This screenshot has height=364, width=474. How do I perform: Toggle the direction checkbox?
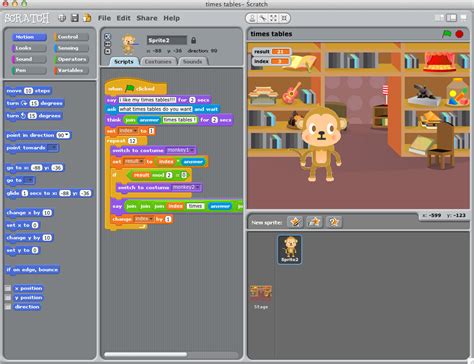8,307
